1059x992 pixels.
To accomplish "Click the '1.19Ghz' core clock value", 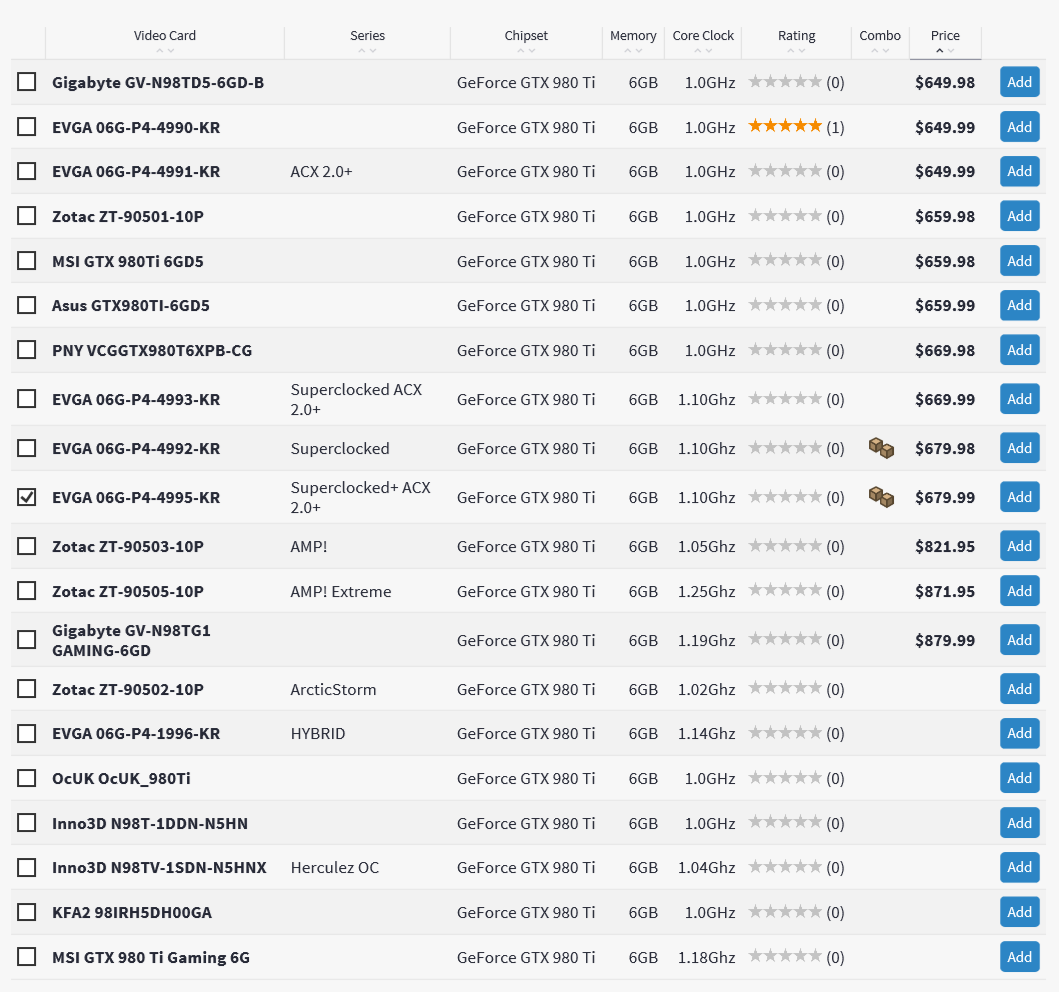I will [x=706, y=640].
